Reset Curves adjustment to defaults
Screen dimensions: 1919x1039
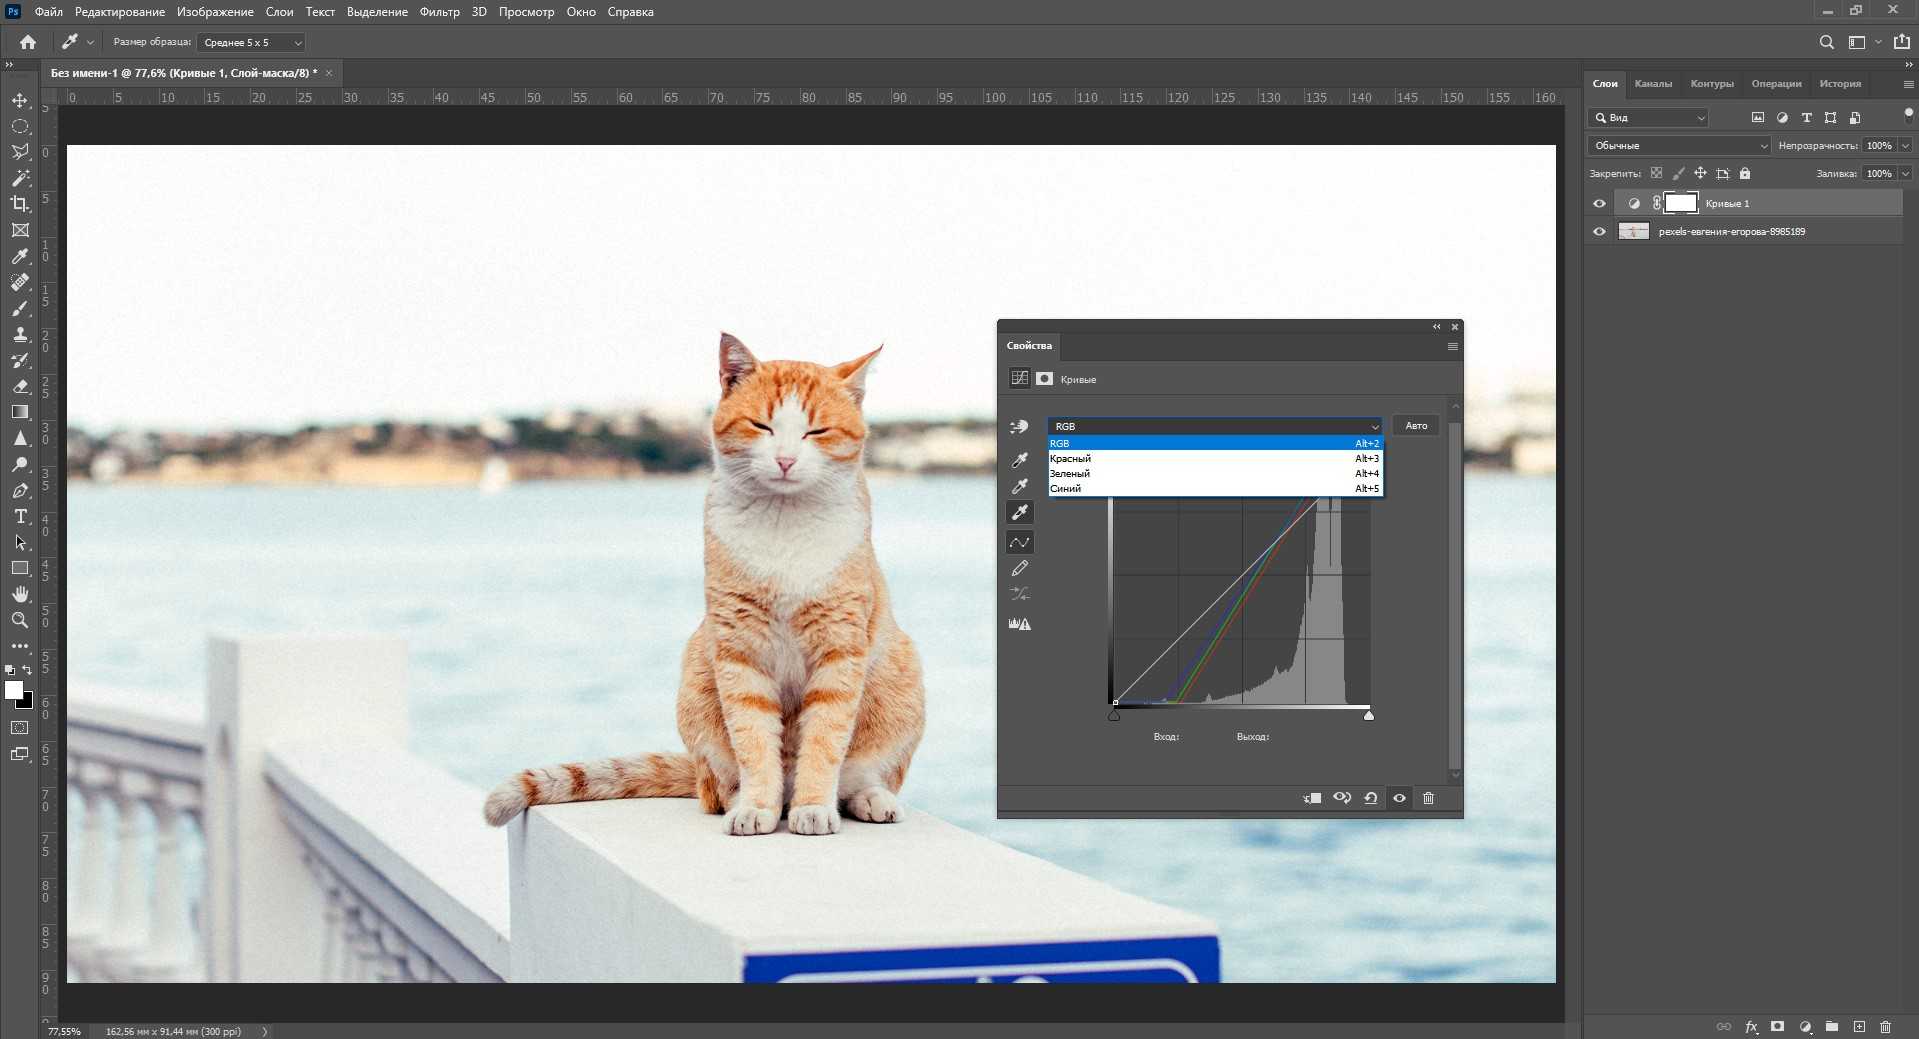click(1371, 798)
